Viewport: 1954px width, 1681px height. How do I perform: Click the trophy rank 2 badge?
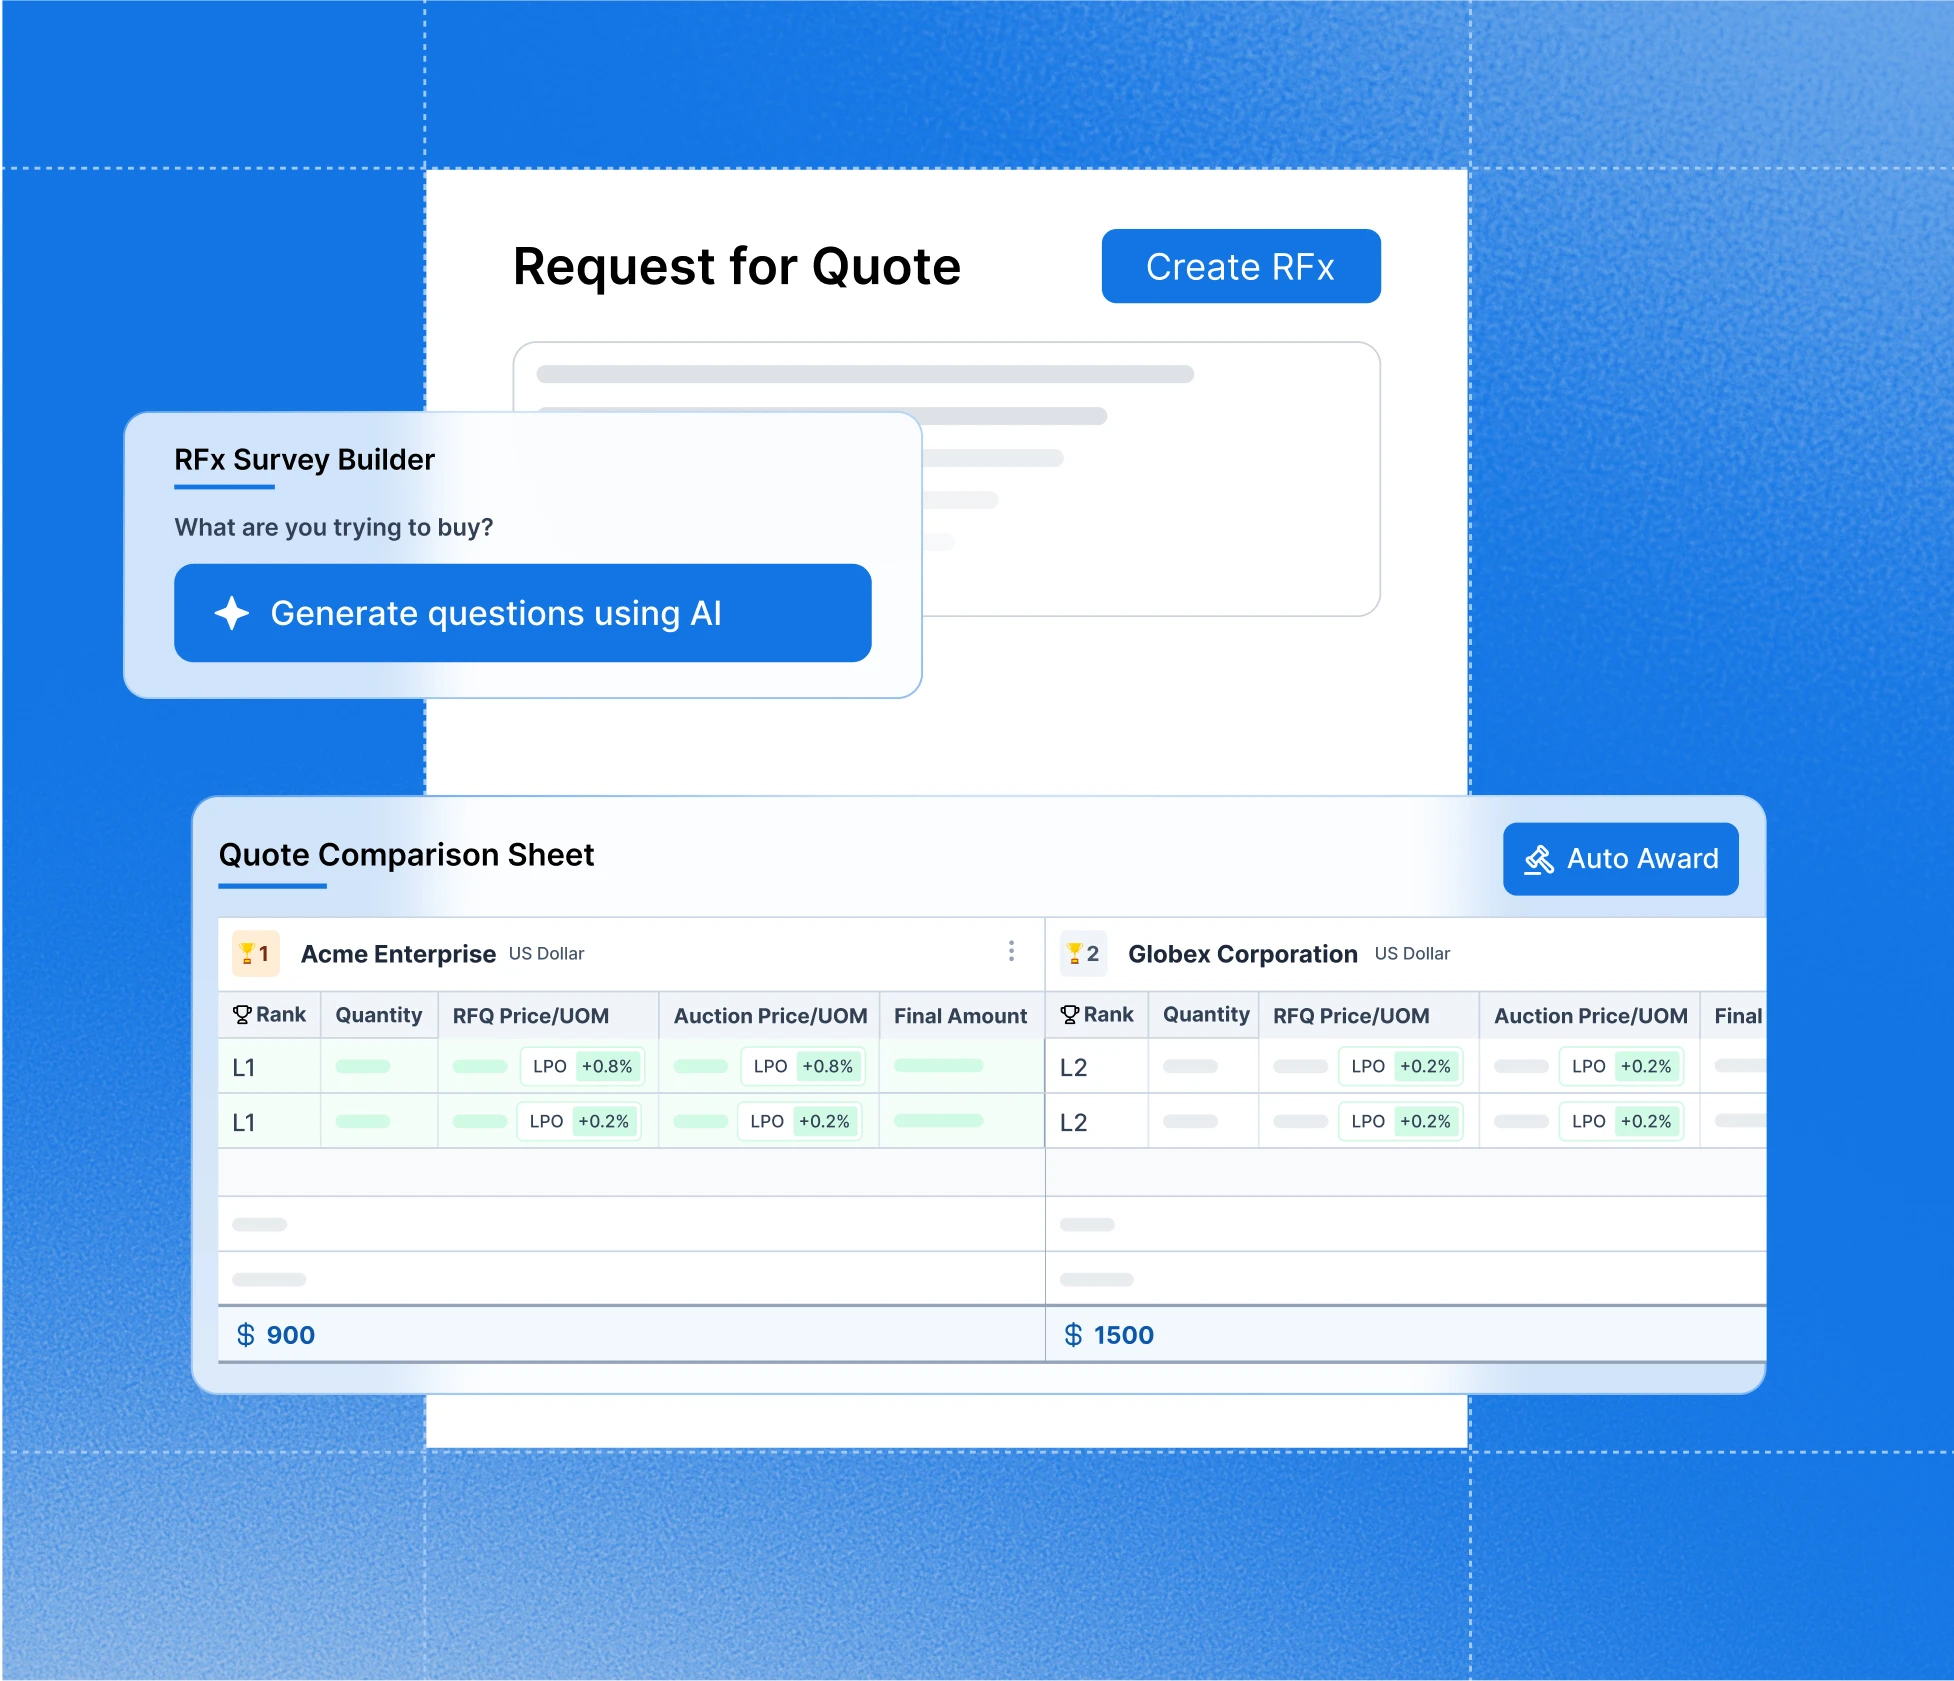pos(1082,954)
